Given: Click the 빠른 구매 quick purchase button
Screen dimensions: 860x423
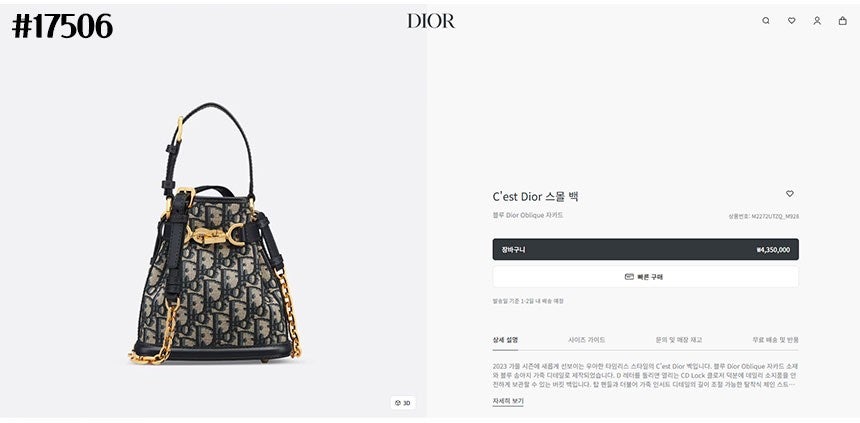Looking at the screenshot, I should point(646,277).
